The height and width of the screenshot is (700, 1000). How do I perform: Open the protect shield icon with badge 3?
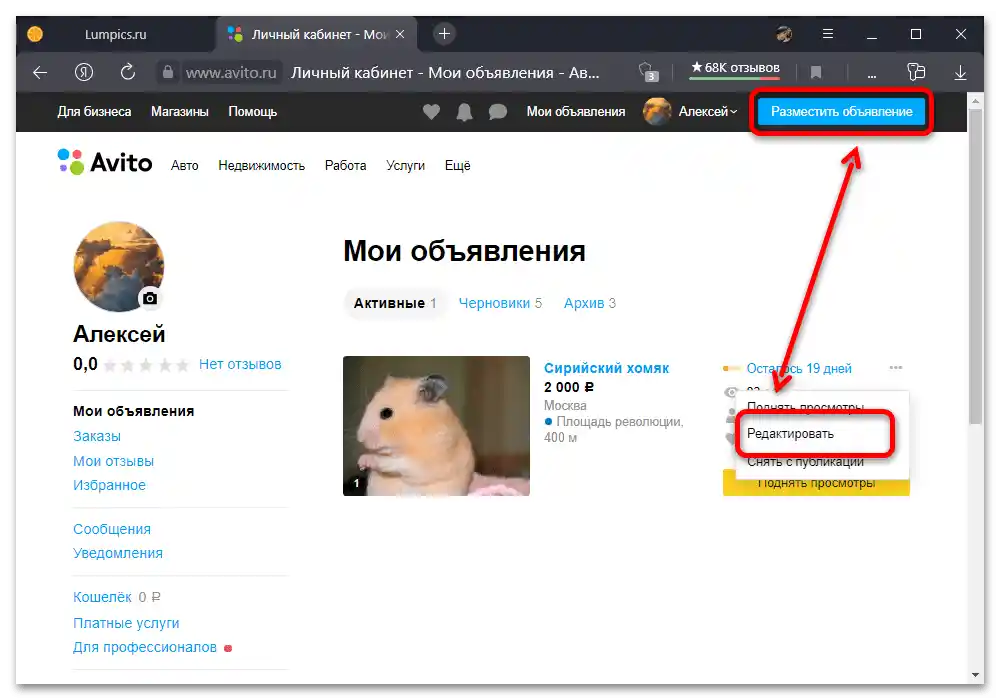648,71
